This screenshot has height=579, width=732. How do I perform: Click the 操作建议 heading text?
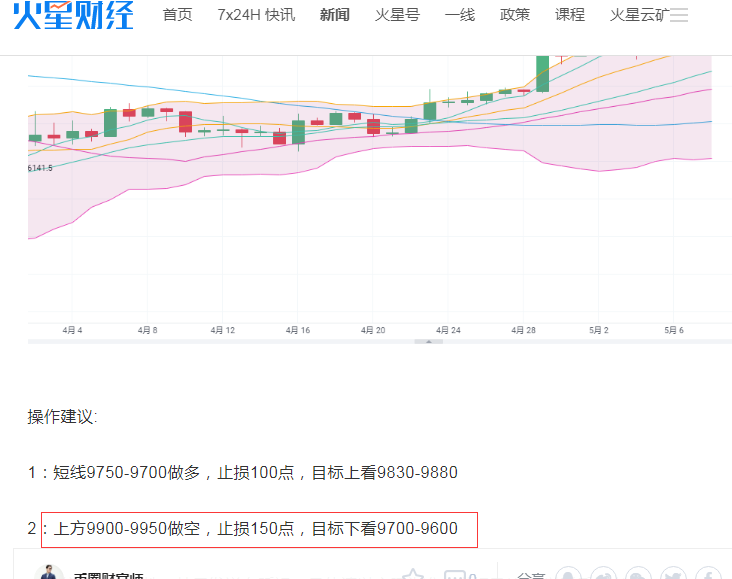tap(62, 417)
